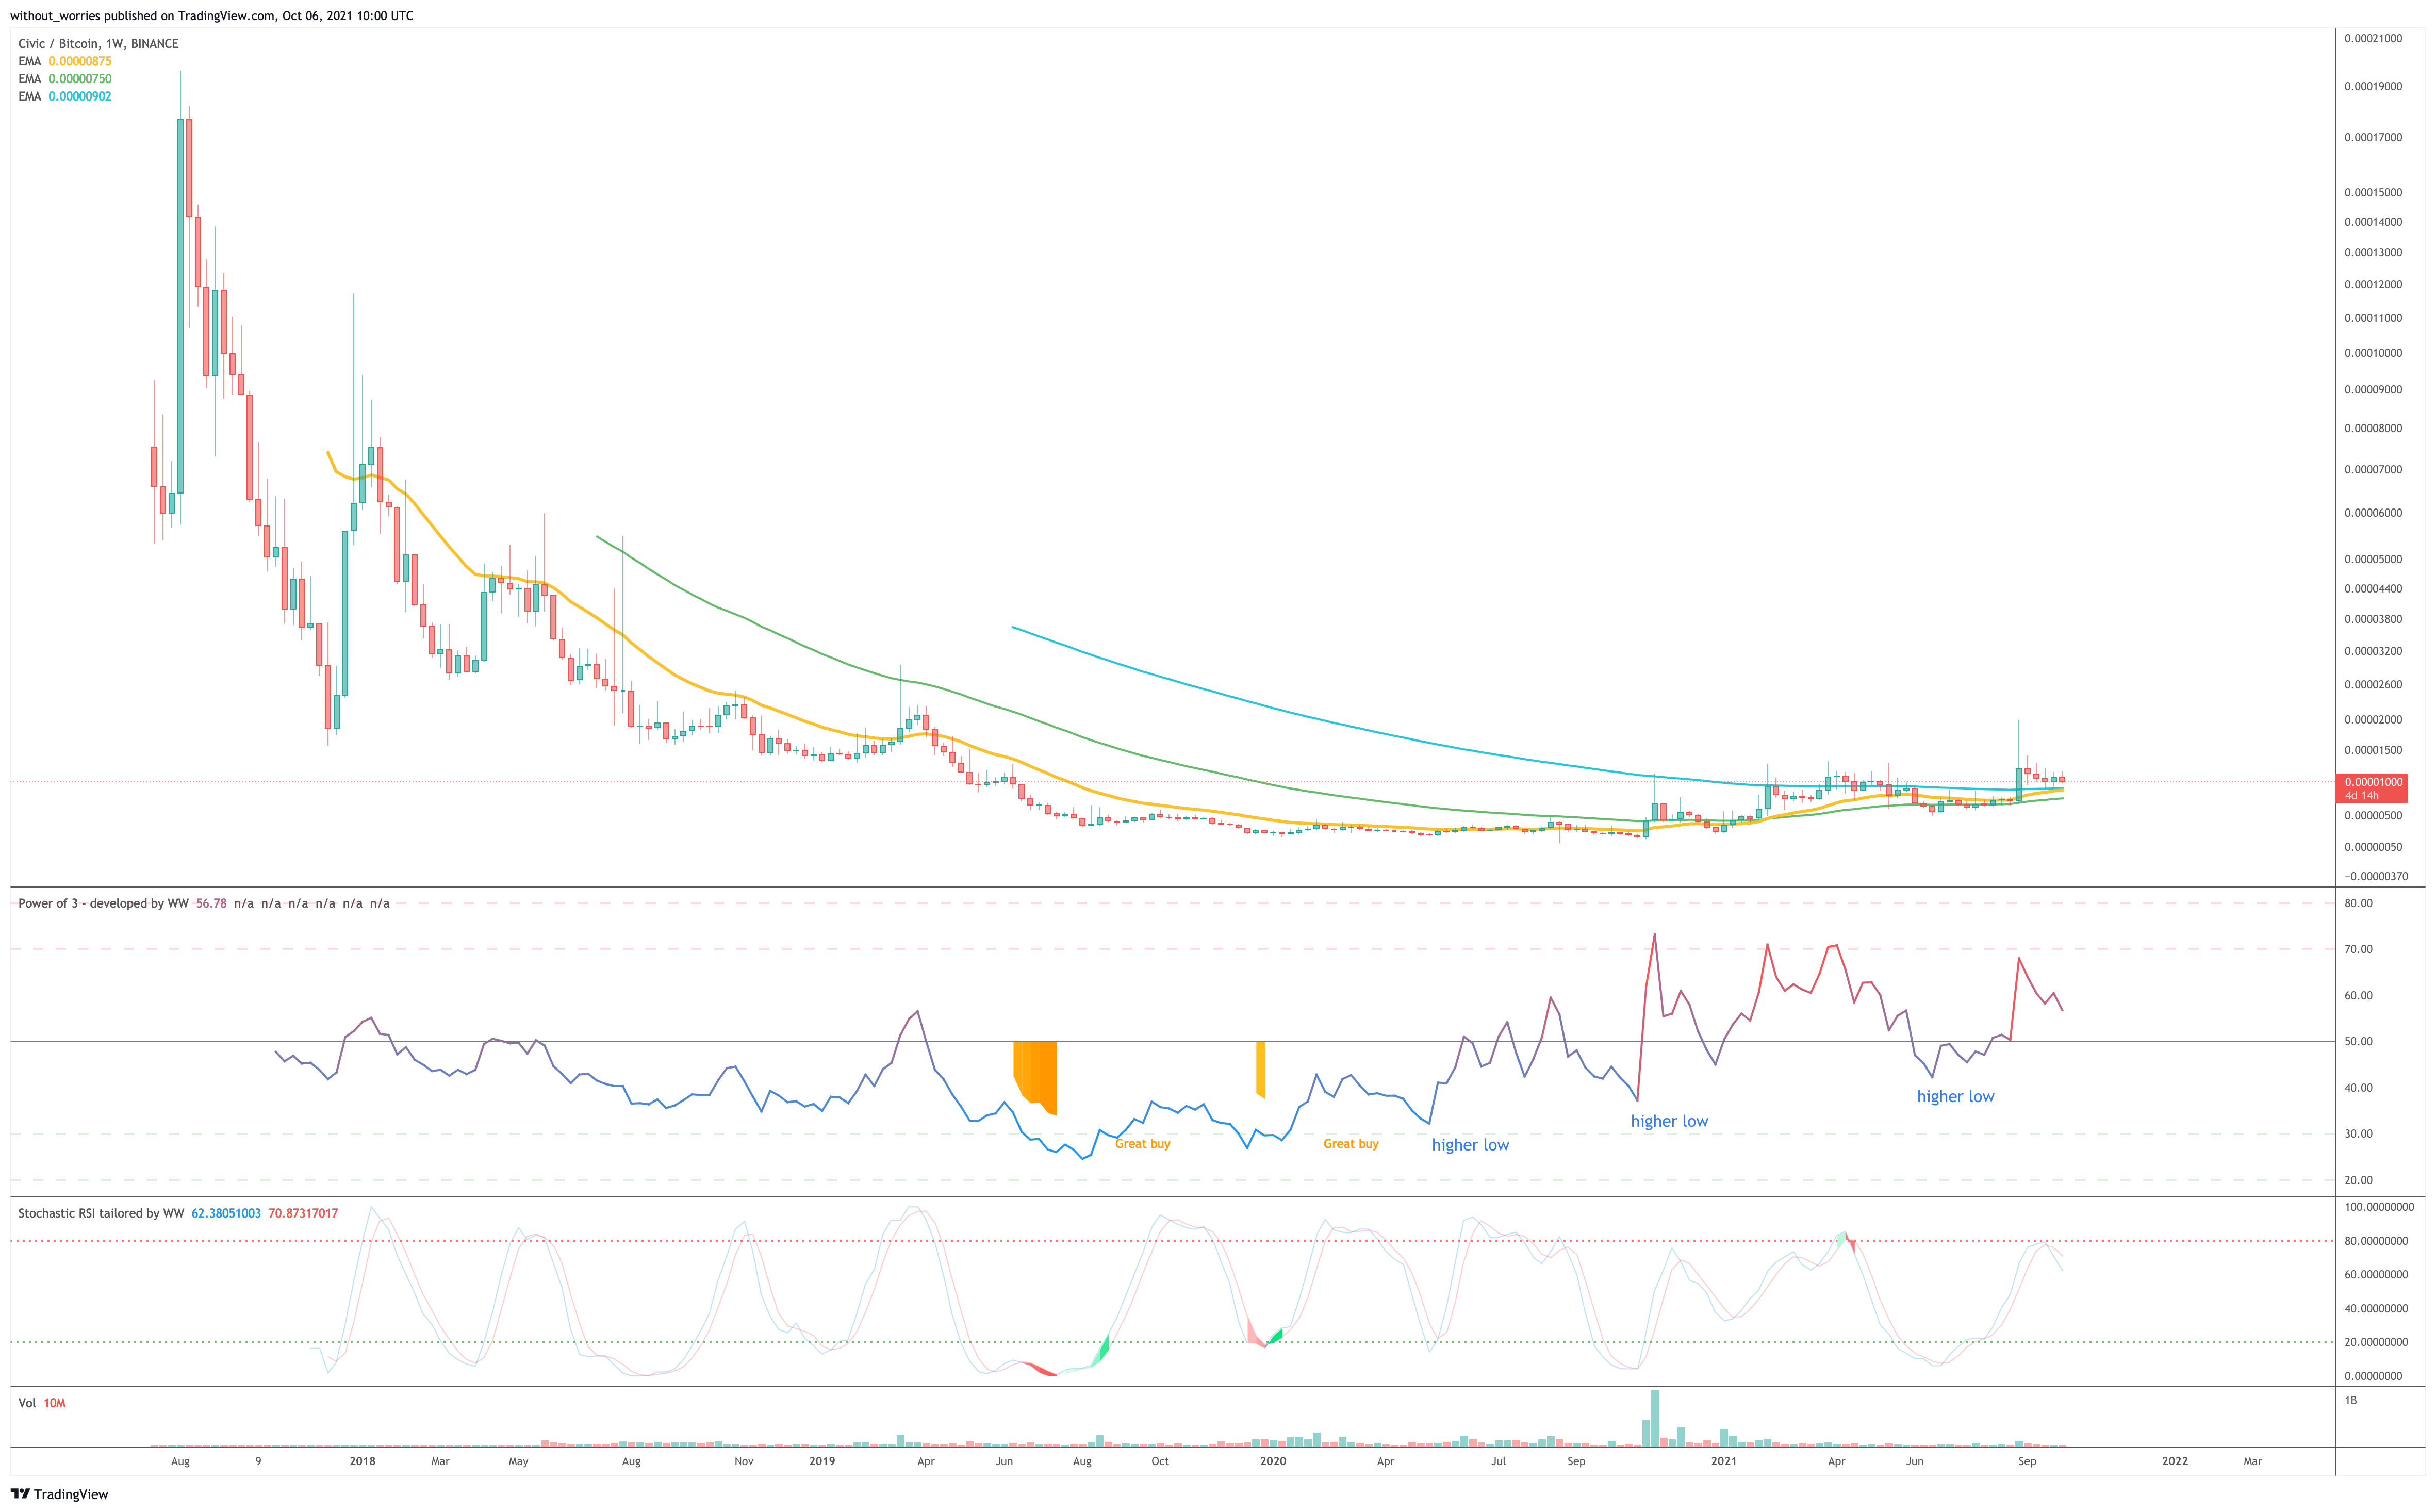Viewport: 2436px width, 1512px height.
Task: Click the 2019 label on the time axis
Action: coord(822,1461)
